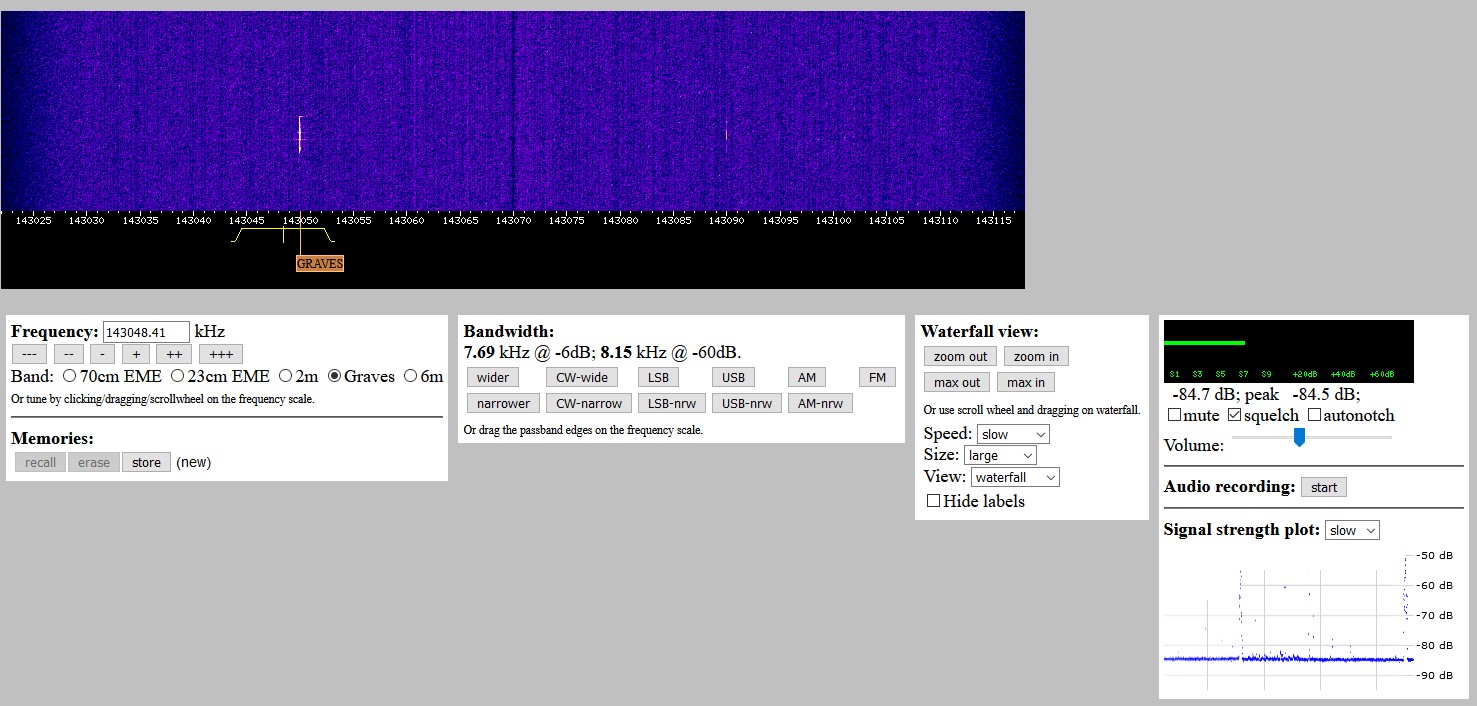Select AM-nrw mode

(x=819, y=403)
